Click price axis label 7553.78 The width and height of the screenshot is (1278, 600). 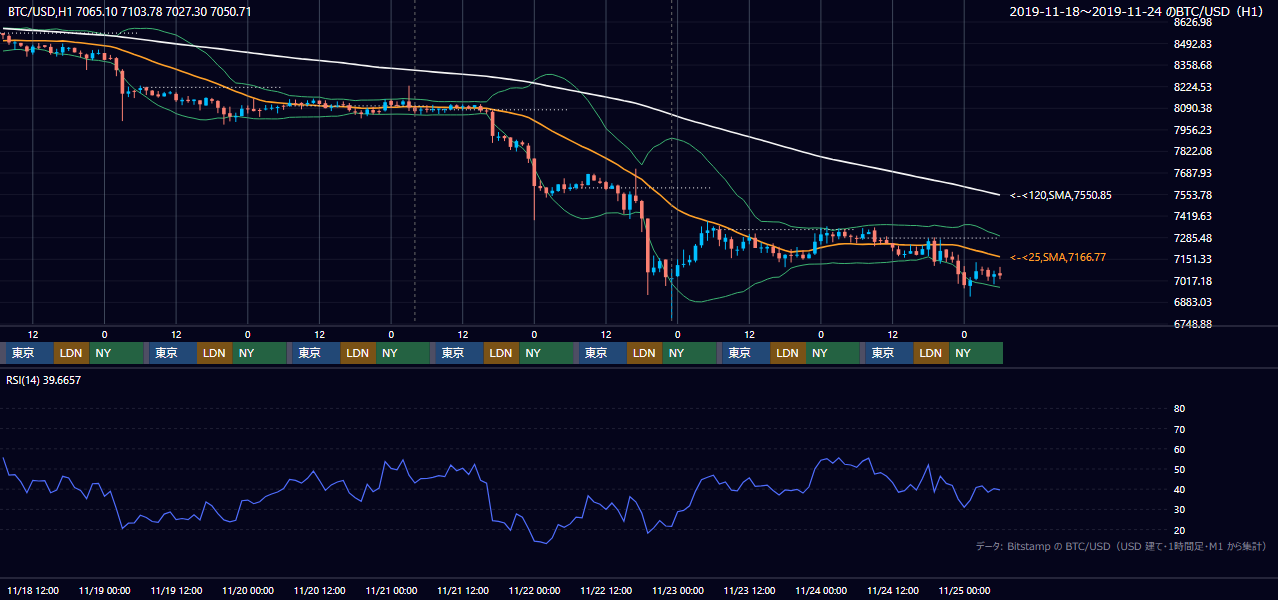pos(1193,195)
